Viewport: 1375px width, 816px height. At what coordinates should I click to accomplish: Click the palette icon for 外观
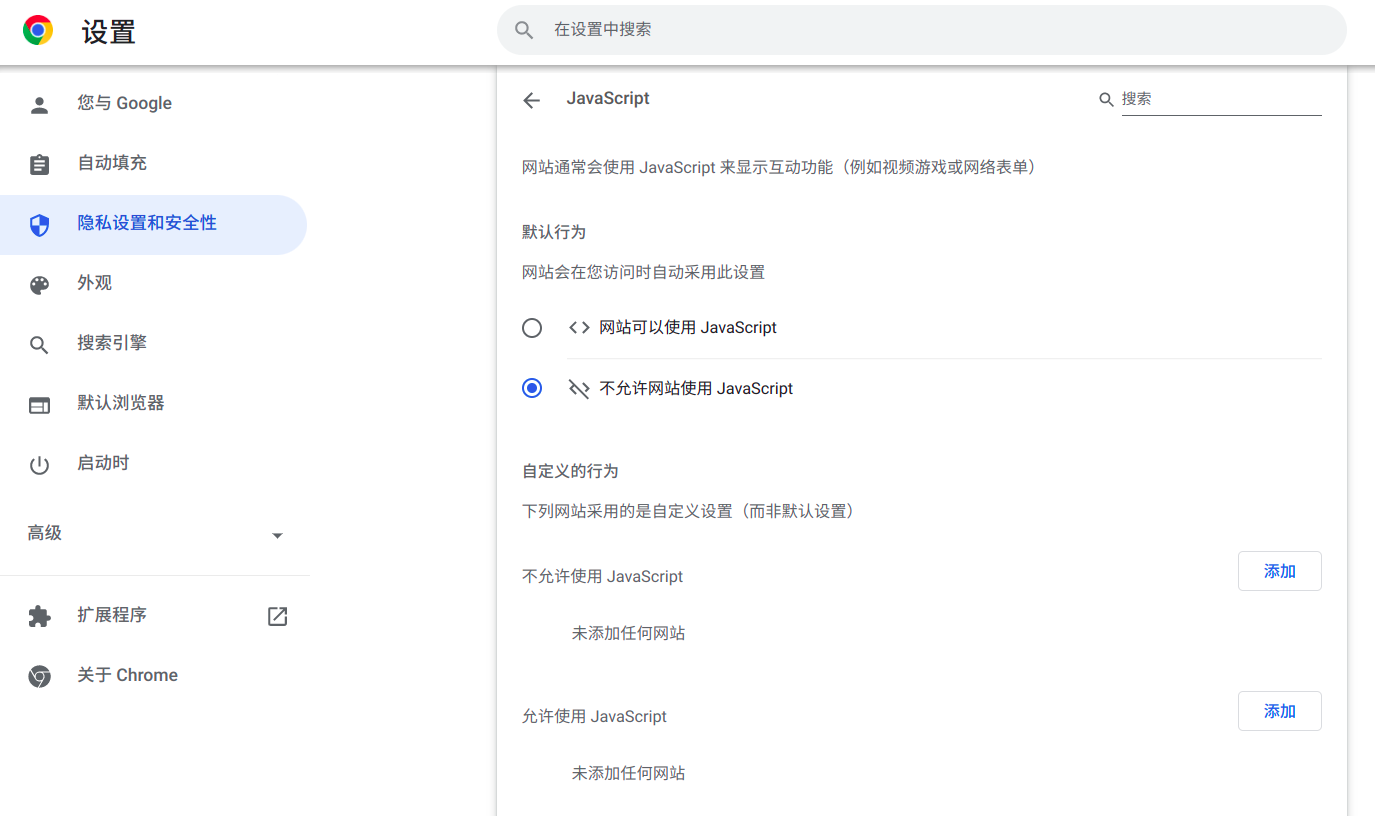39,285
